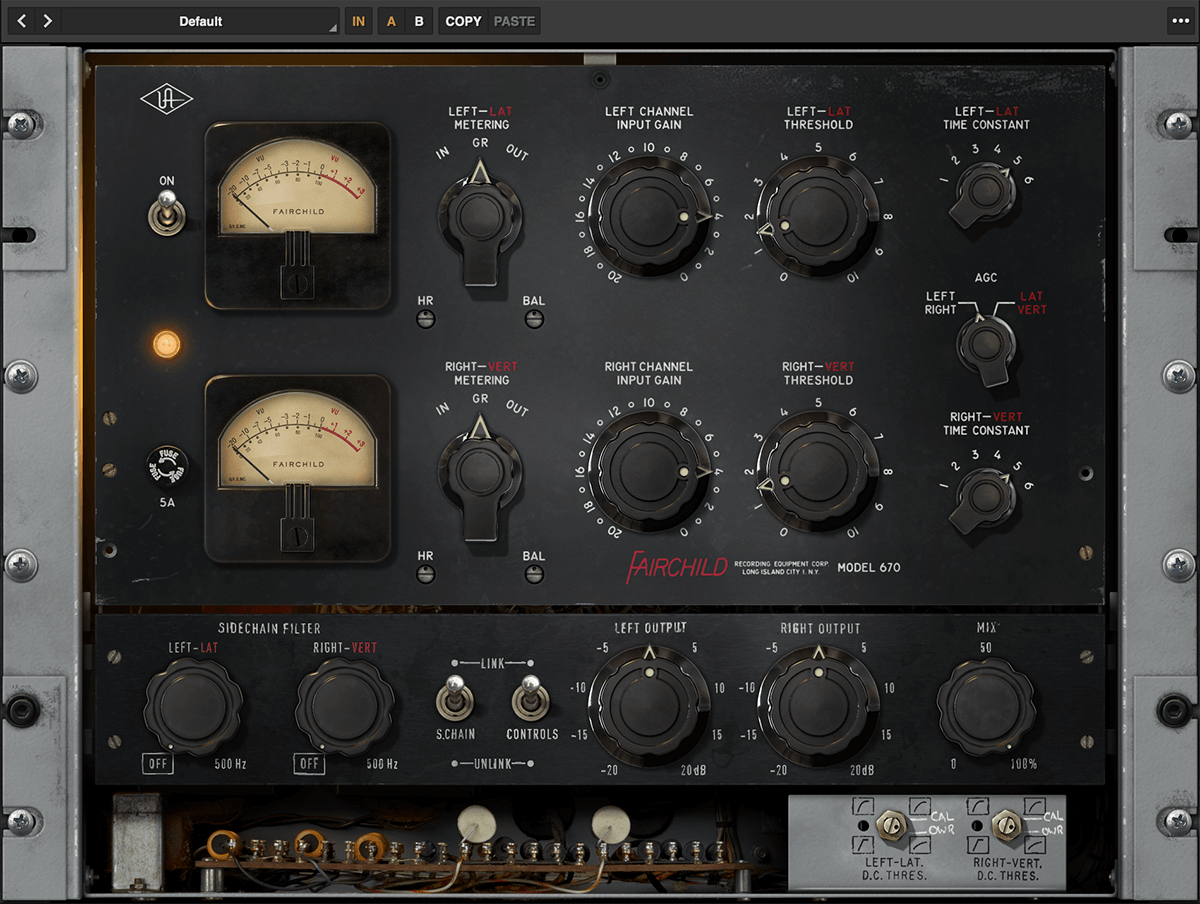Click 10 on Right-Vert Threshold scale
This screenshot has width=1200, height=904.
coord(853,531)
